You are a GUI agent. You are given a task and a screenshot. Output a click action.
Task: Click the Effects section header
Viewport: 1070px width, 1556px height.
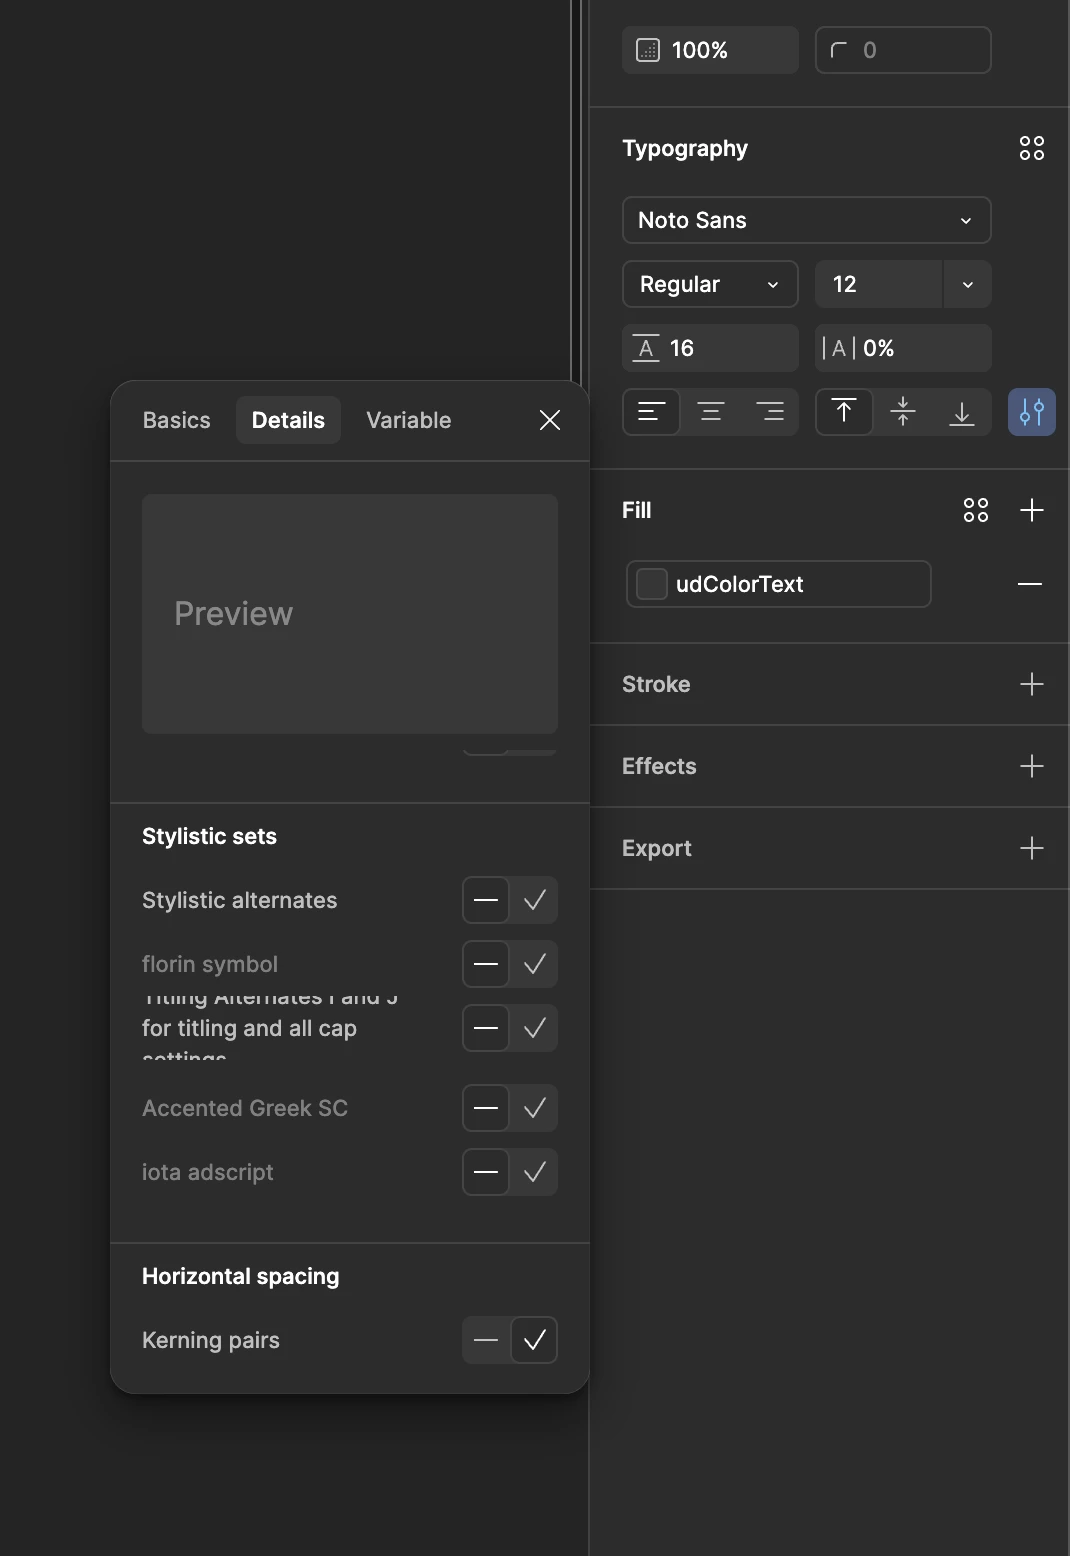[659, 766]
